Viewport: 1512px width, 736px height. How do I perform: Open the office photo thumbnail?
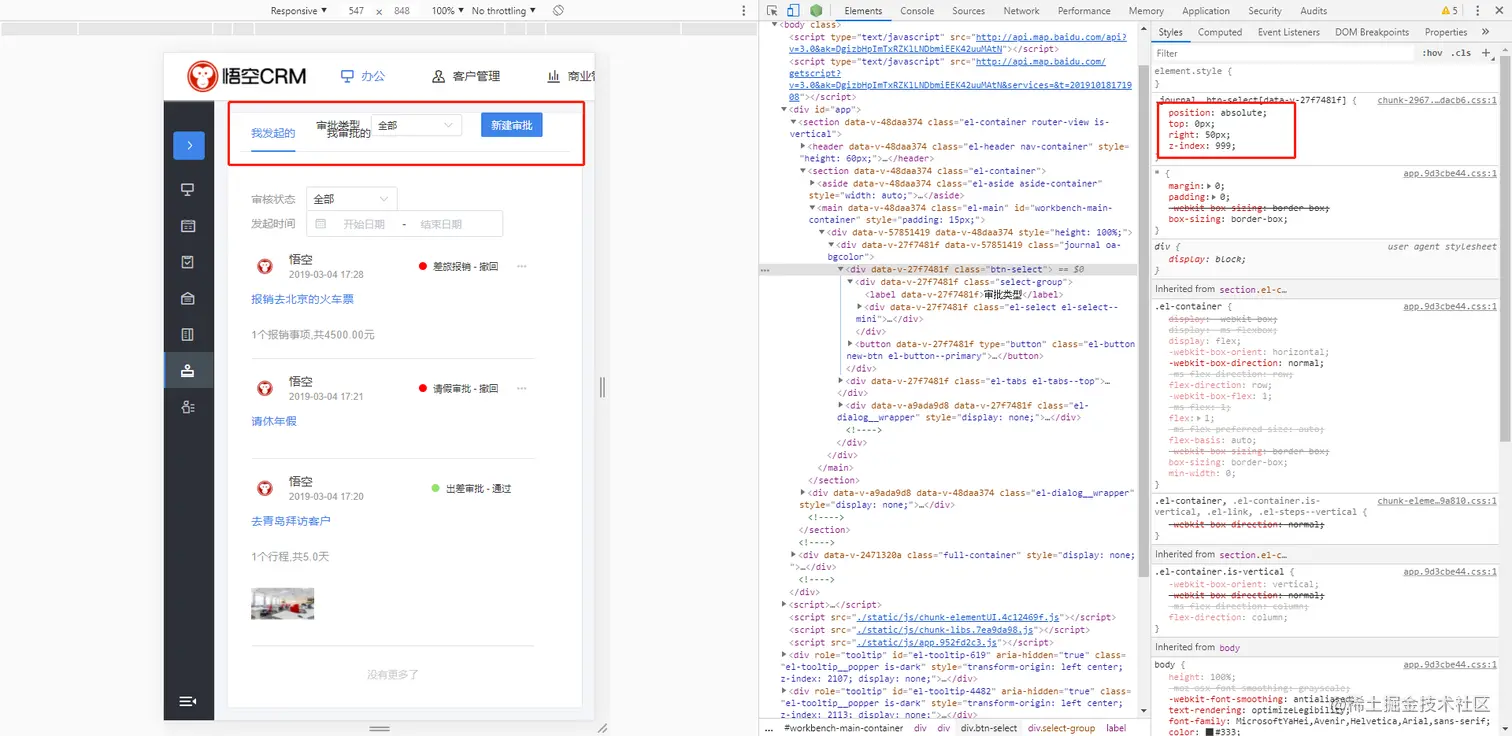pos(282,604)
